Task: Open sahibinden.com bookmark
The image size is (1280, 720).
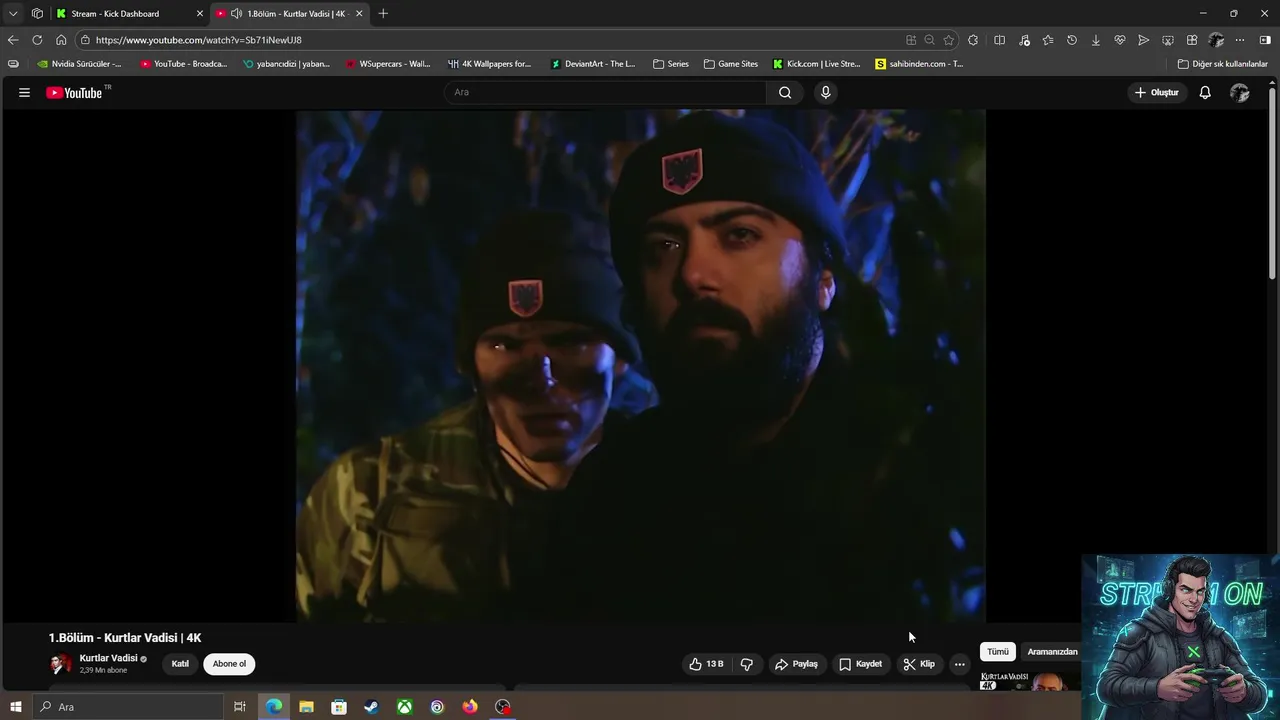Action: (x=919, y=64)
